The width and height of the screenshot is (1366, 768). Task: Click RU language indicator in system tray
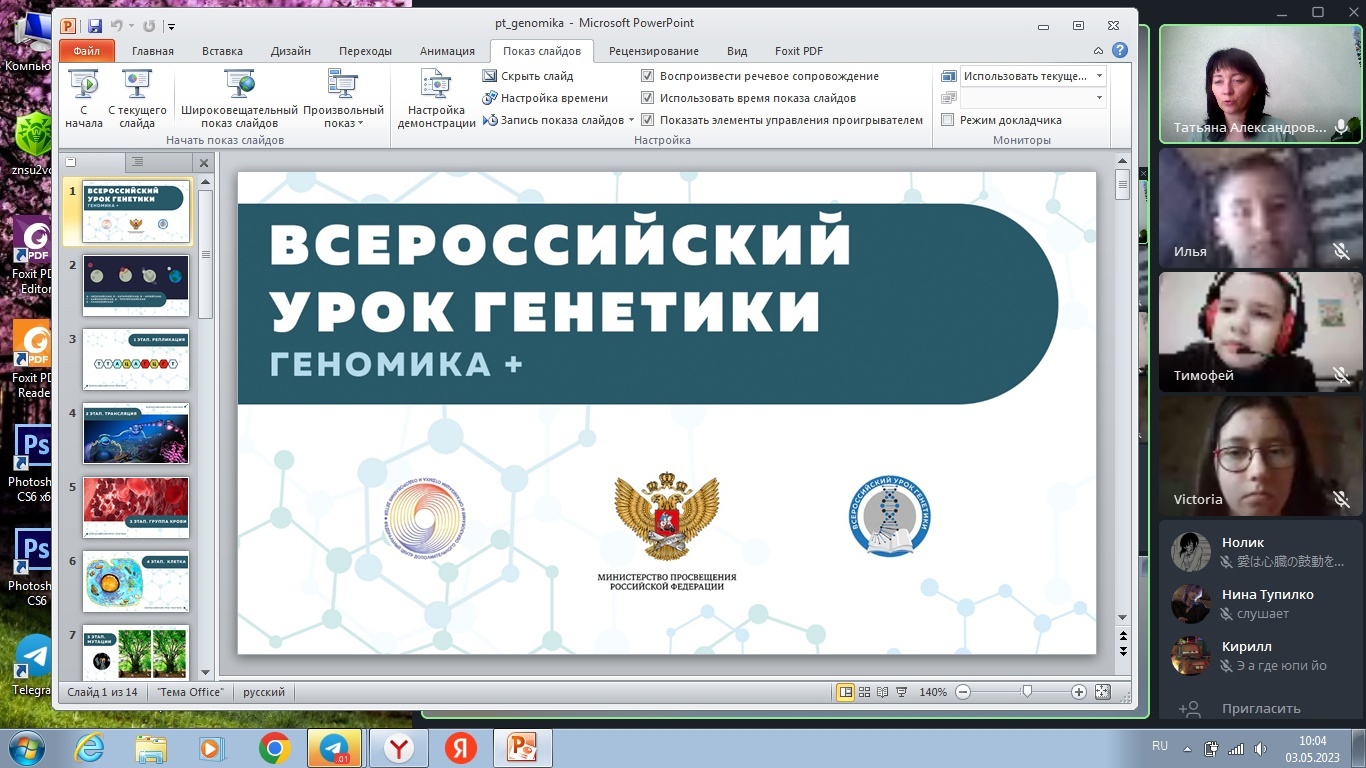[x=1160, y=746]
